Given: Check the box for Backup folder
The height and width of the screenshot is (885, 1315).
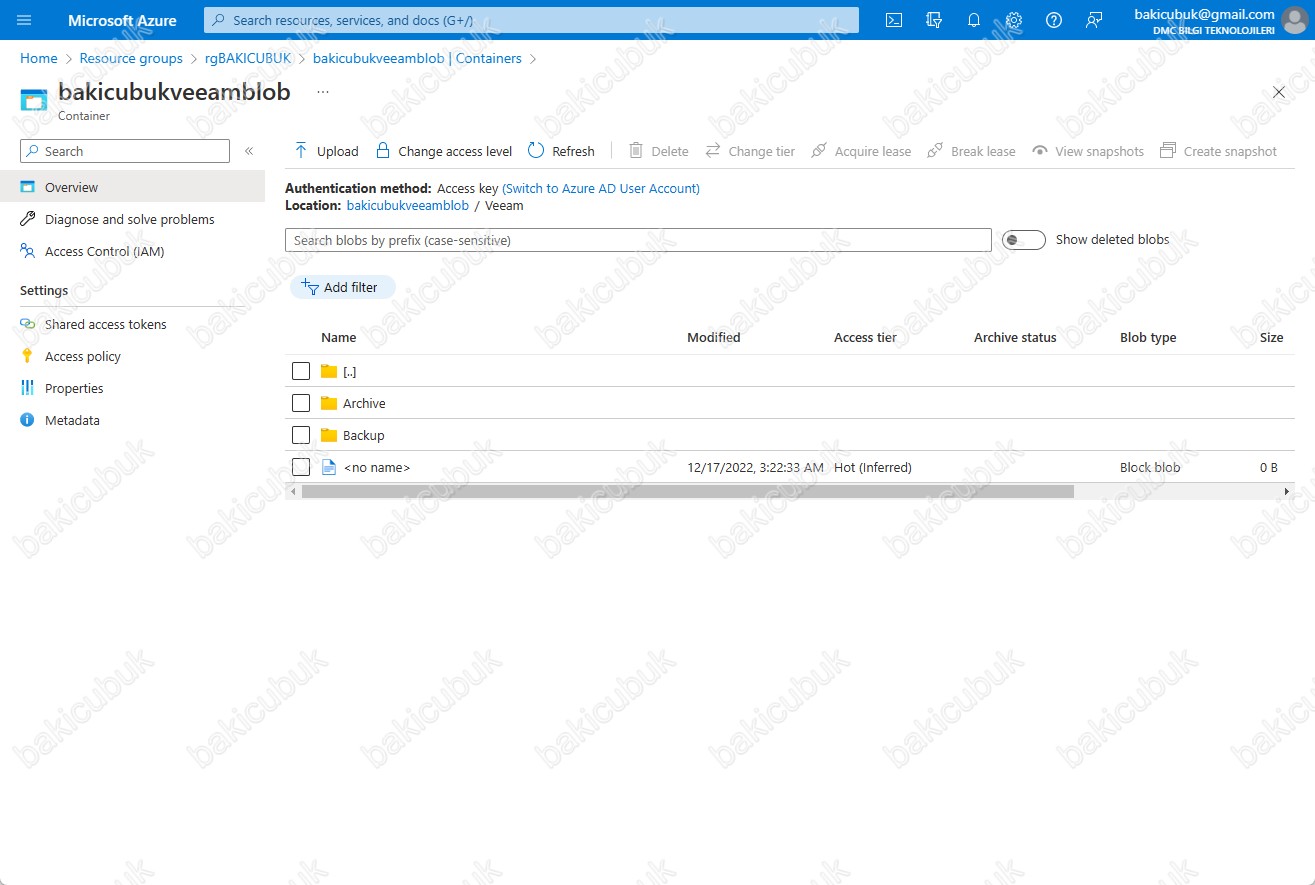Looking at the screenshot, I should [301, 435].
